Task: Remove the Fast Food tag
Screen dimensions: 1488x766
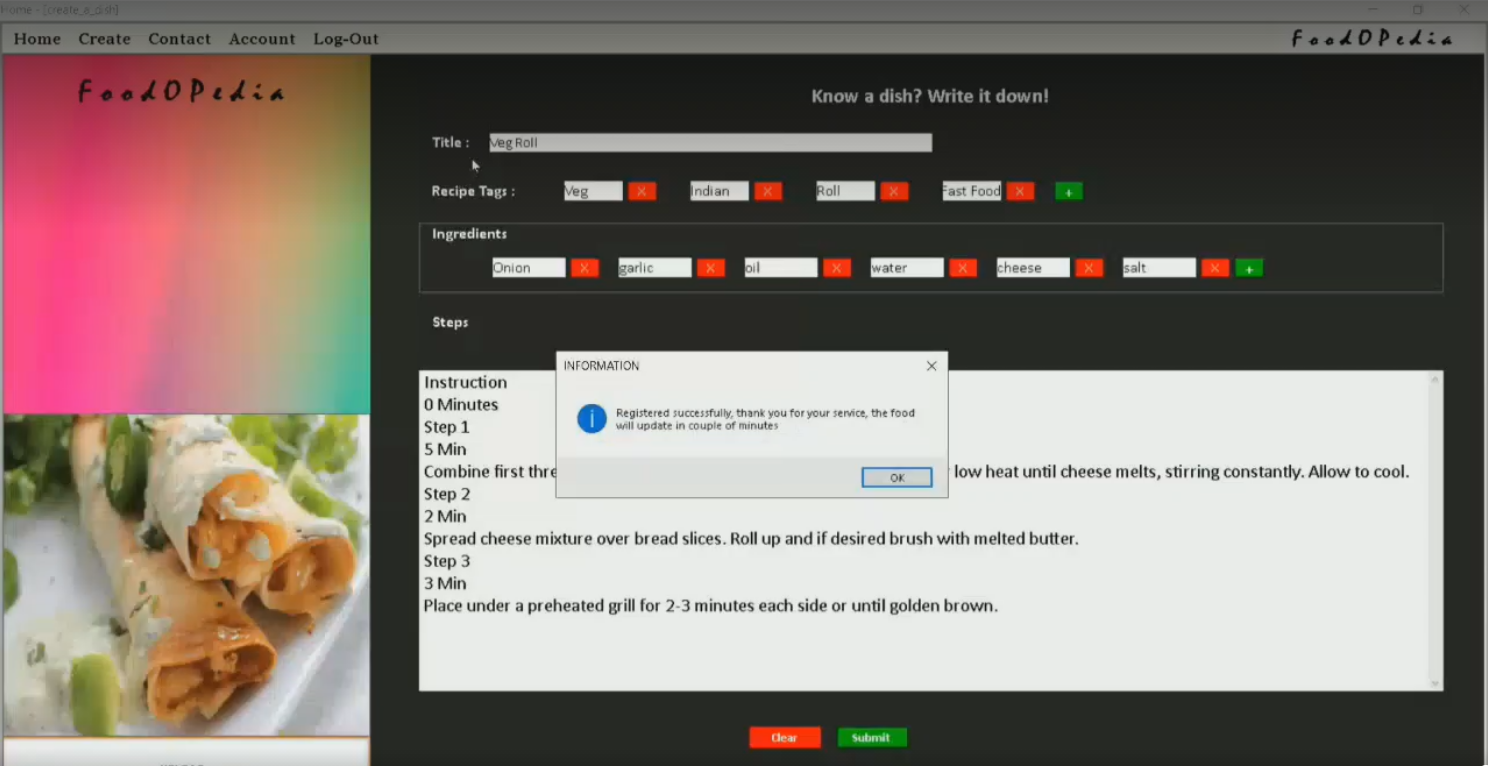Action: point(1020,191)
